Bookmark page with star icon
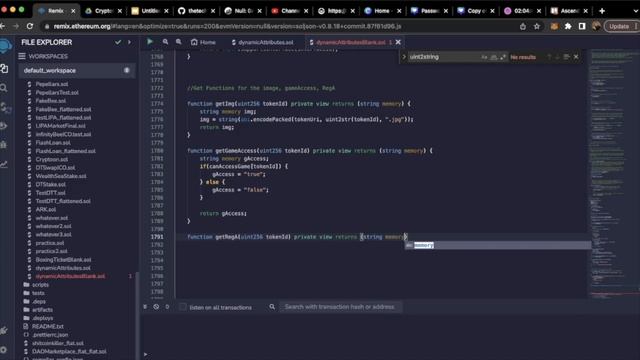The height and width of the screenshot is (360, 640). (x=537, y=26)
